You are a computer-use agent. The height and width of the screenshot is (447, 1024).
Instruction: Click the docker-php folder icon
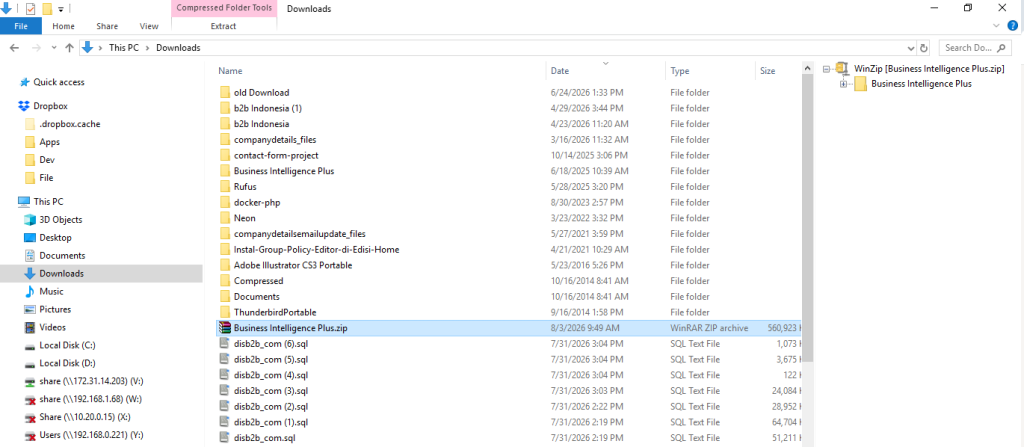[225, 203]
